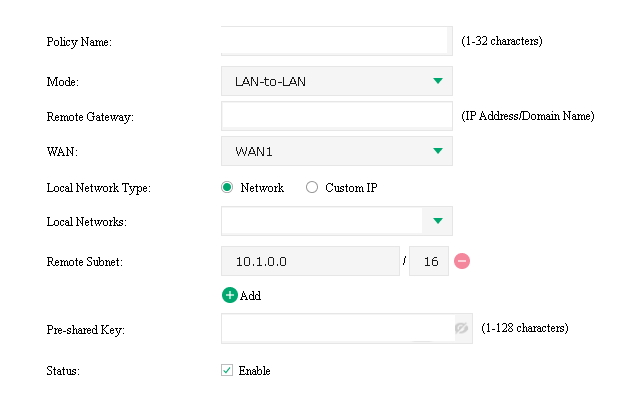Click the green plus icon to add subnet
The width and height of the screenshot is (628, 401).
pyautogui.click(x=230, y=295)
